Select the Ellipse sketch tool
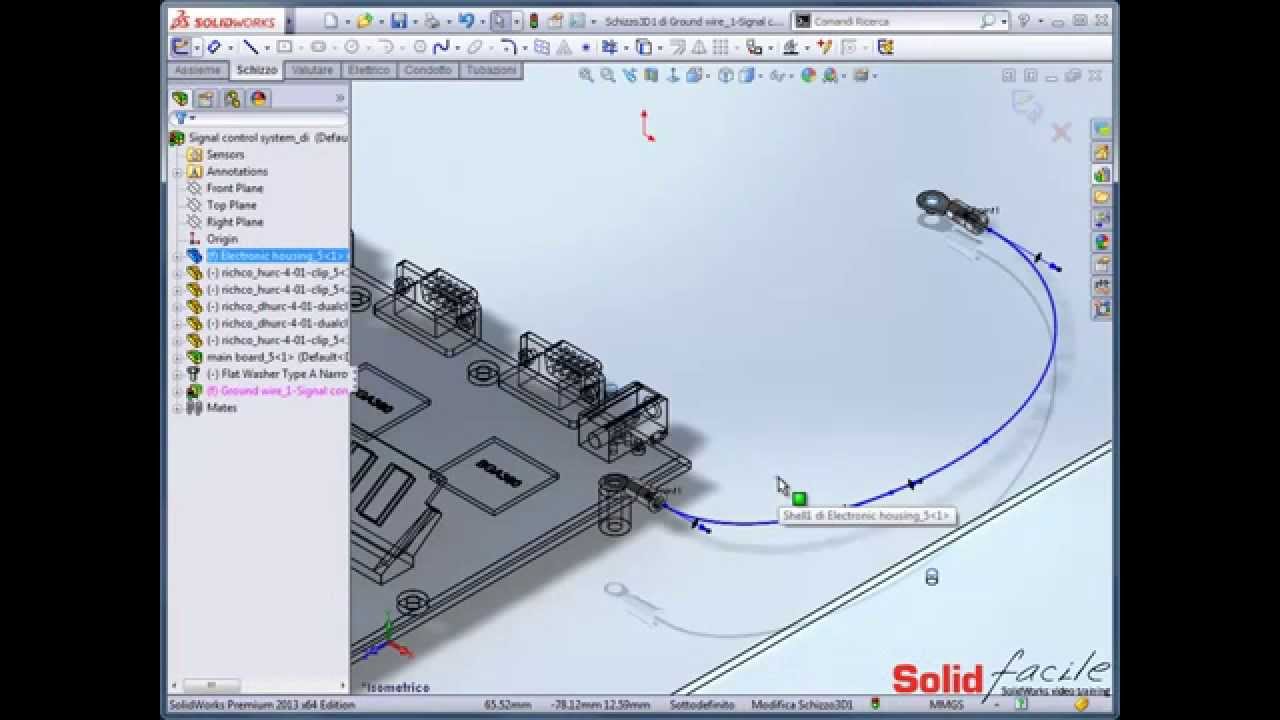The height and width of the screenshot is (720, 1280). pos(474,47)
